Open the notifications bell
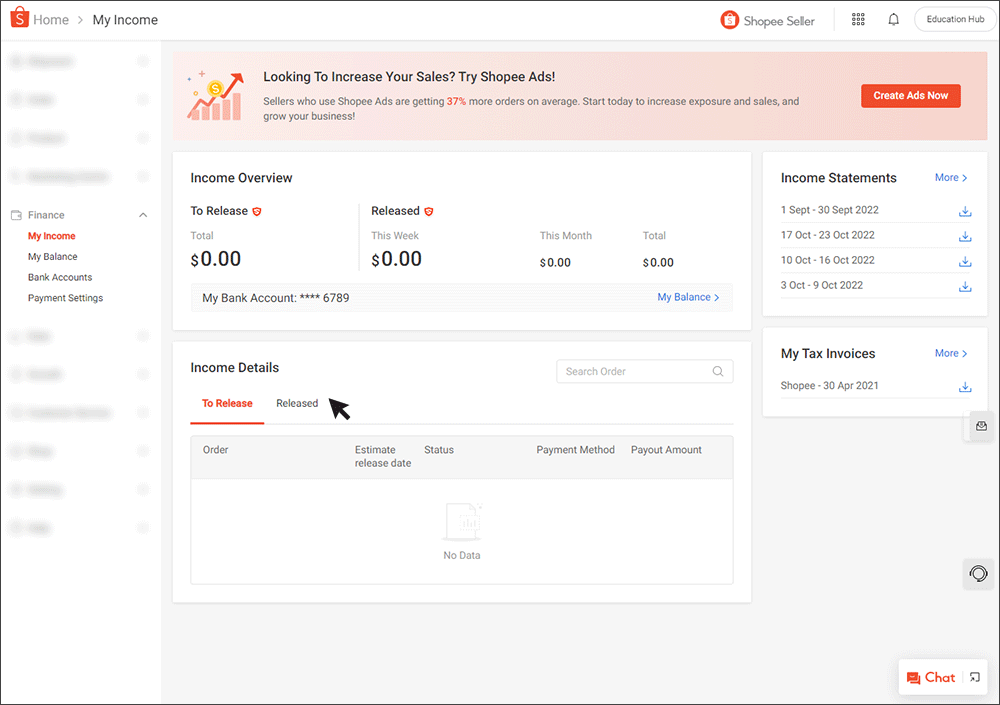The height and width of the screenshot is (705, 1000). point(893,19)
